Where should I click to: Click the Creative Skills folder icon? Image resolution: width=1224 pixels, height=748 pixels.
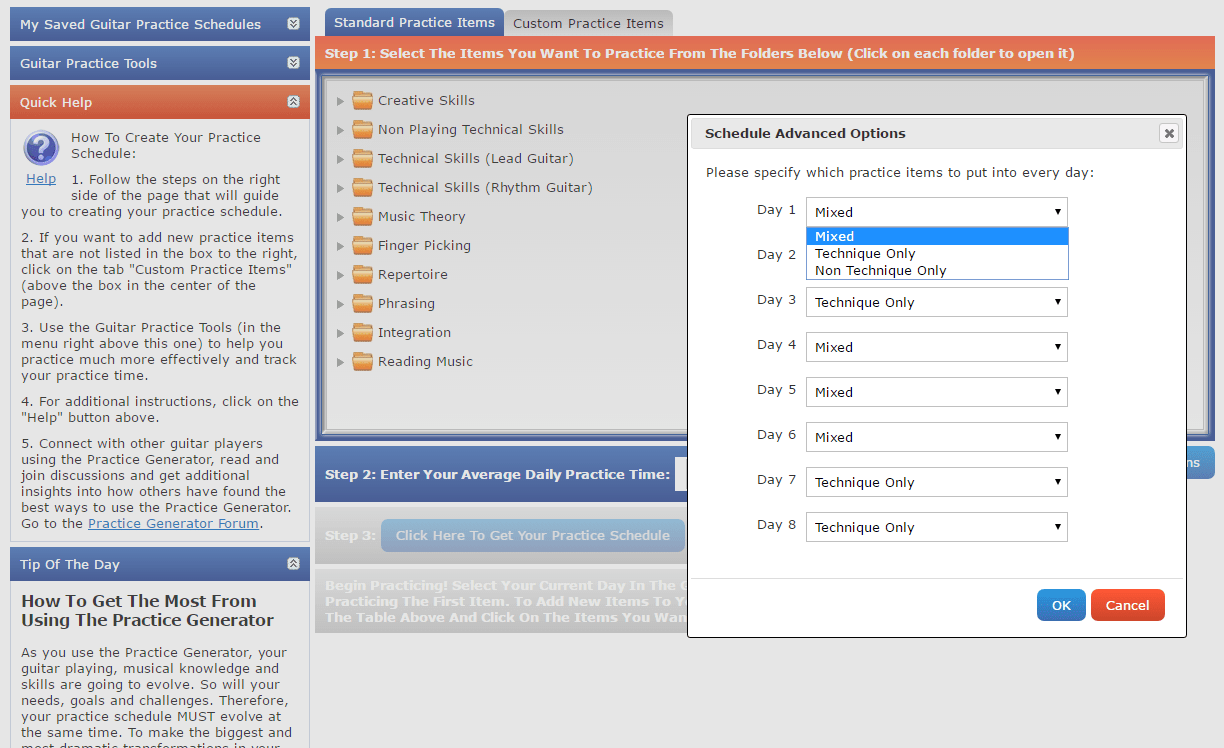point(362,100)
